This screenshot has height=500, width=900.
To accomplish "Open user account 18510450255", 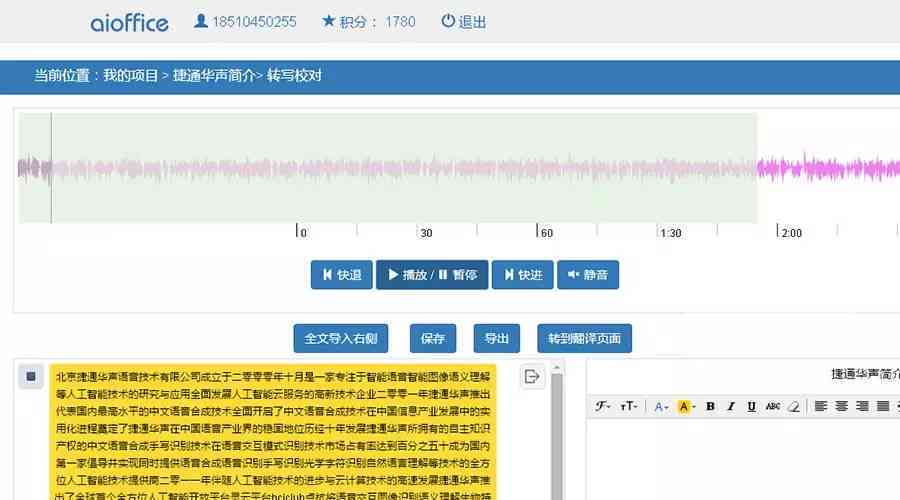I will pos(254,22).
